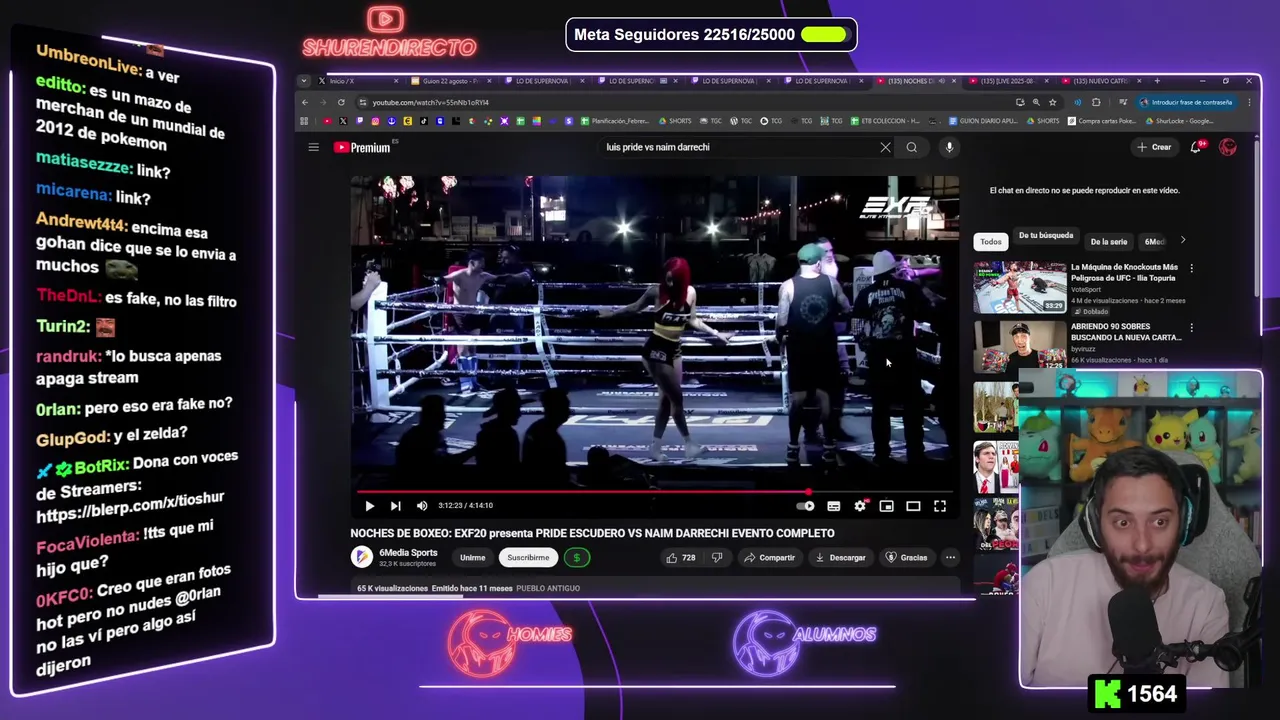Click the Descargar button

(840, 558)
